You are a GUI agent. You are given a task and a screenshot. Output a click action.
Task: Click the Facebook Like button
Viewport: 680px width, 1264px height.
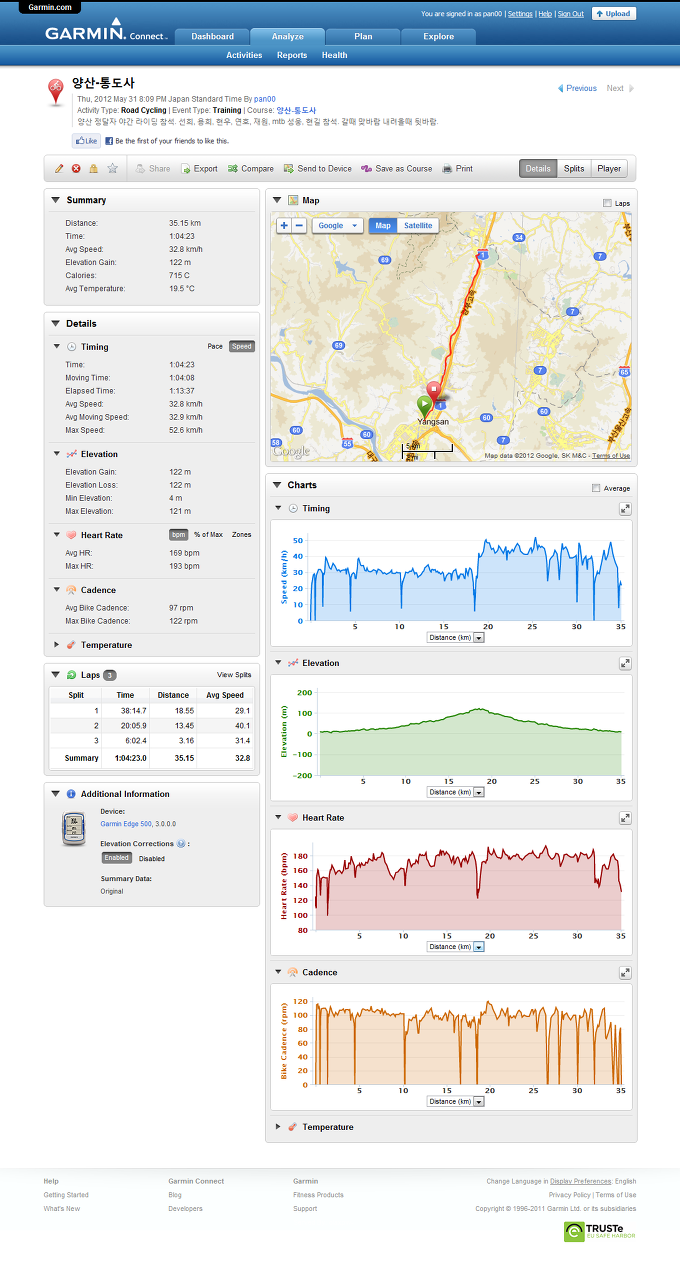pos(86,141)
